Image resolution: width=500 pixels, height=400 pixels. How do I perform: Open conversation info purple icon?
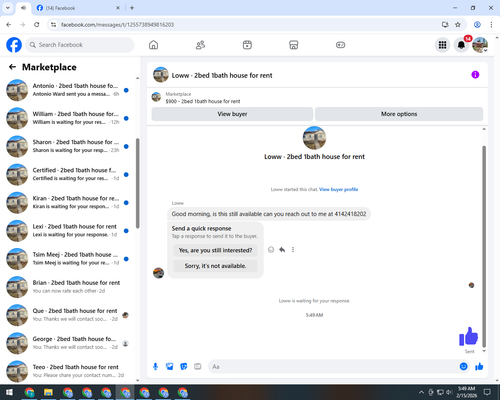475,75
